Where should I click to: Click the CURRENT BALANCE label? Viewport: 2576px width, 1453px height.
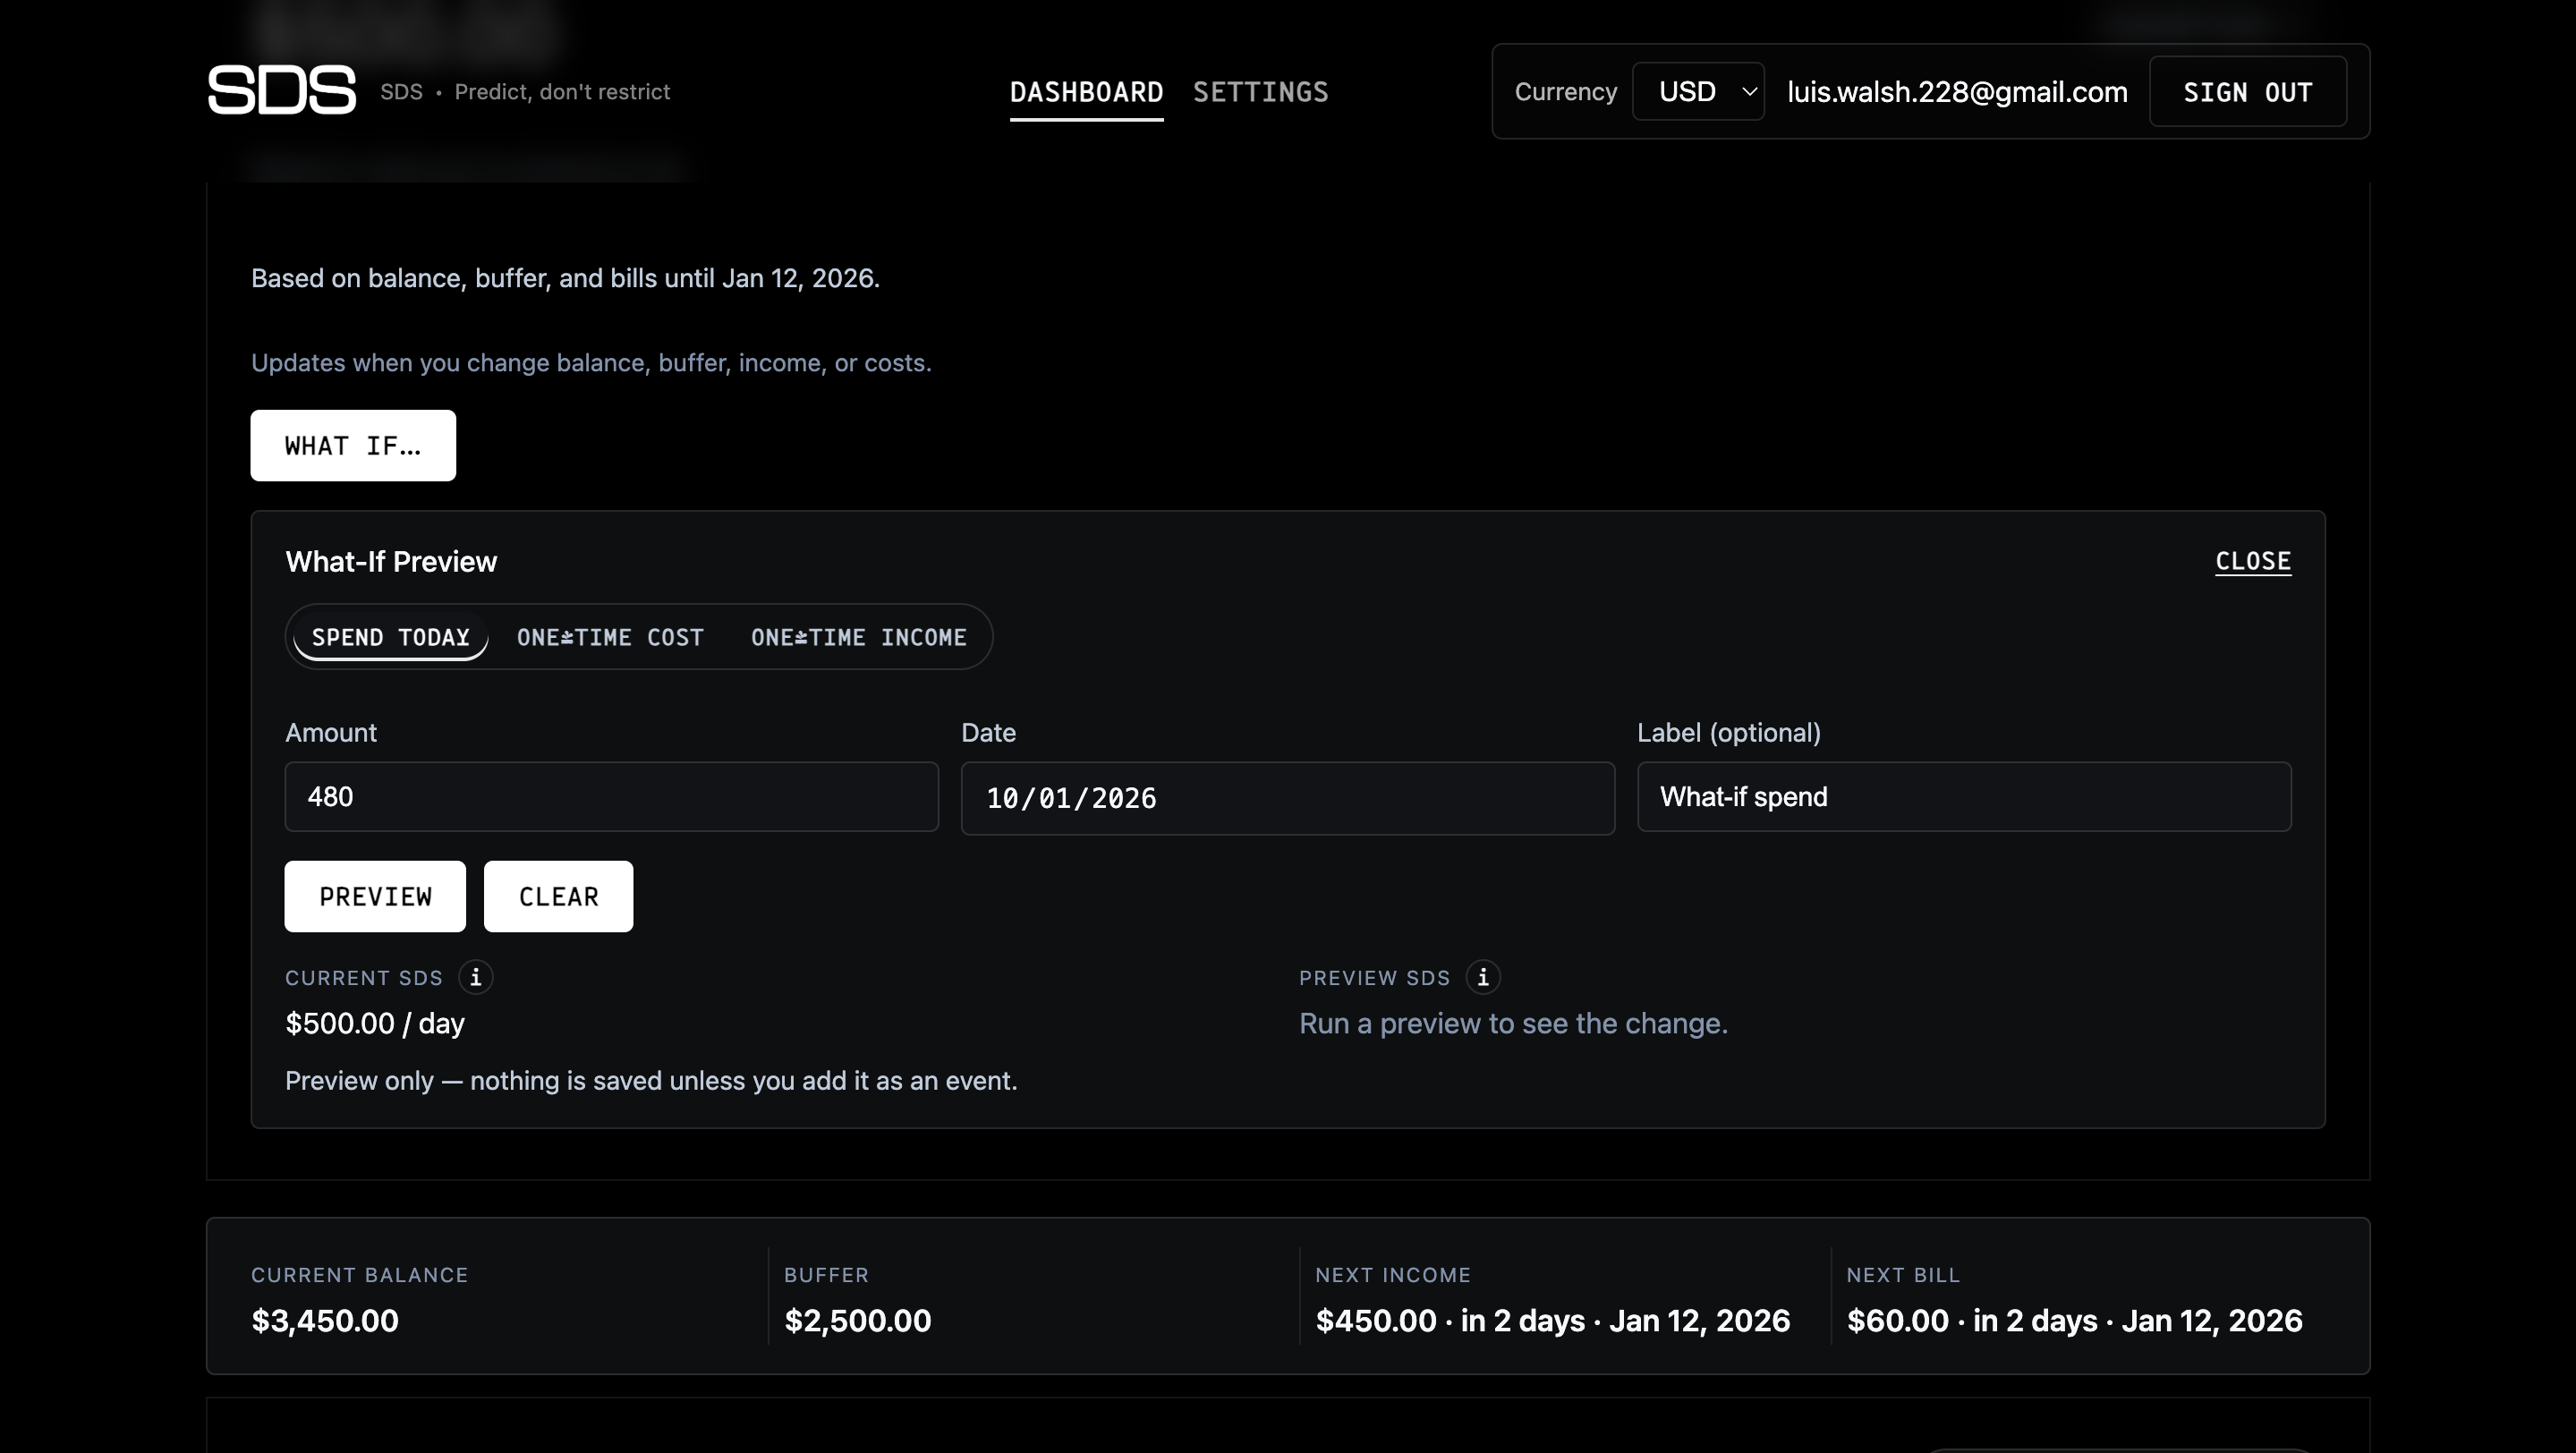point(360,1275)
